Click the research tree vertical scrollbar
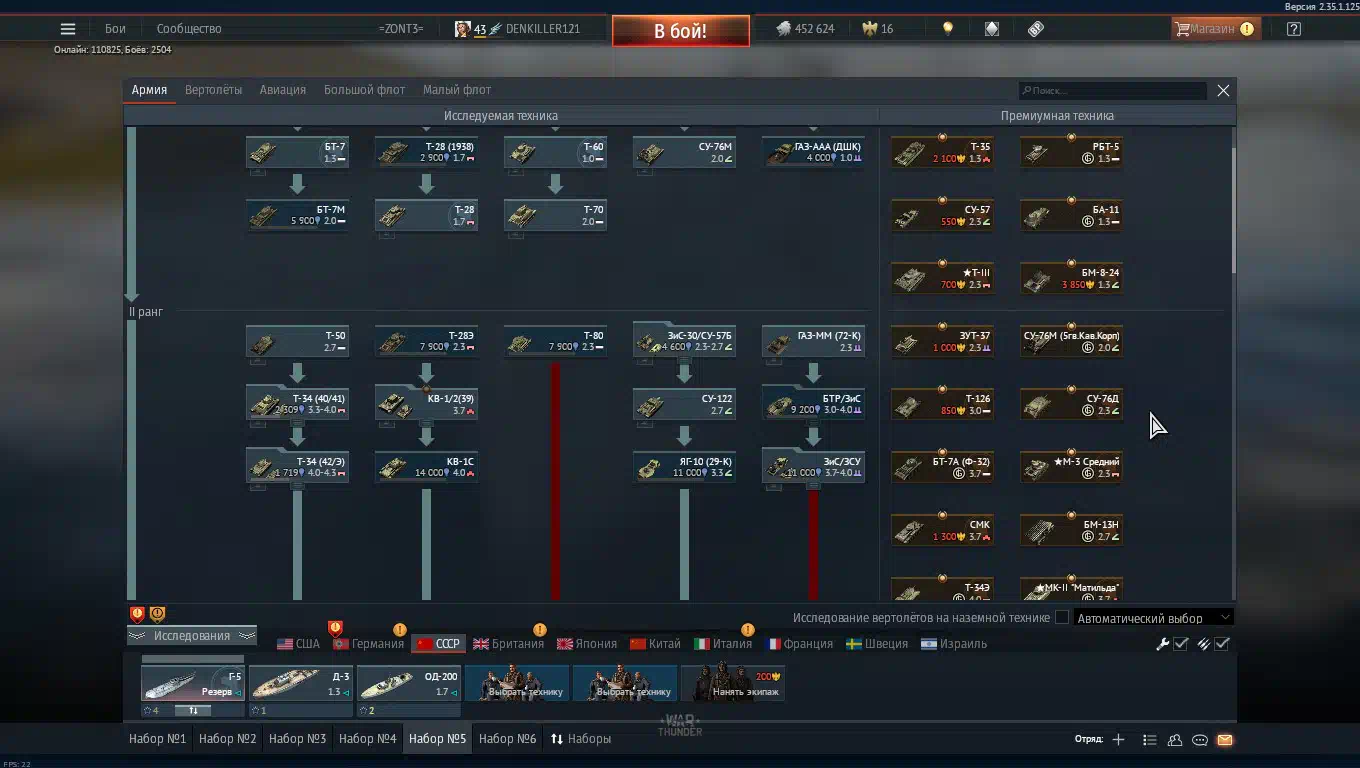Viewport: 1360px width, 768px height. (x=1233, y=210)
